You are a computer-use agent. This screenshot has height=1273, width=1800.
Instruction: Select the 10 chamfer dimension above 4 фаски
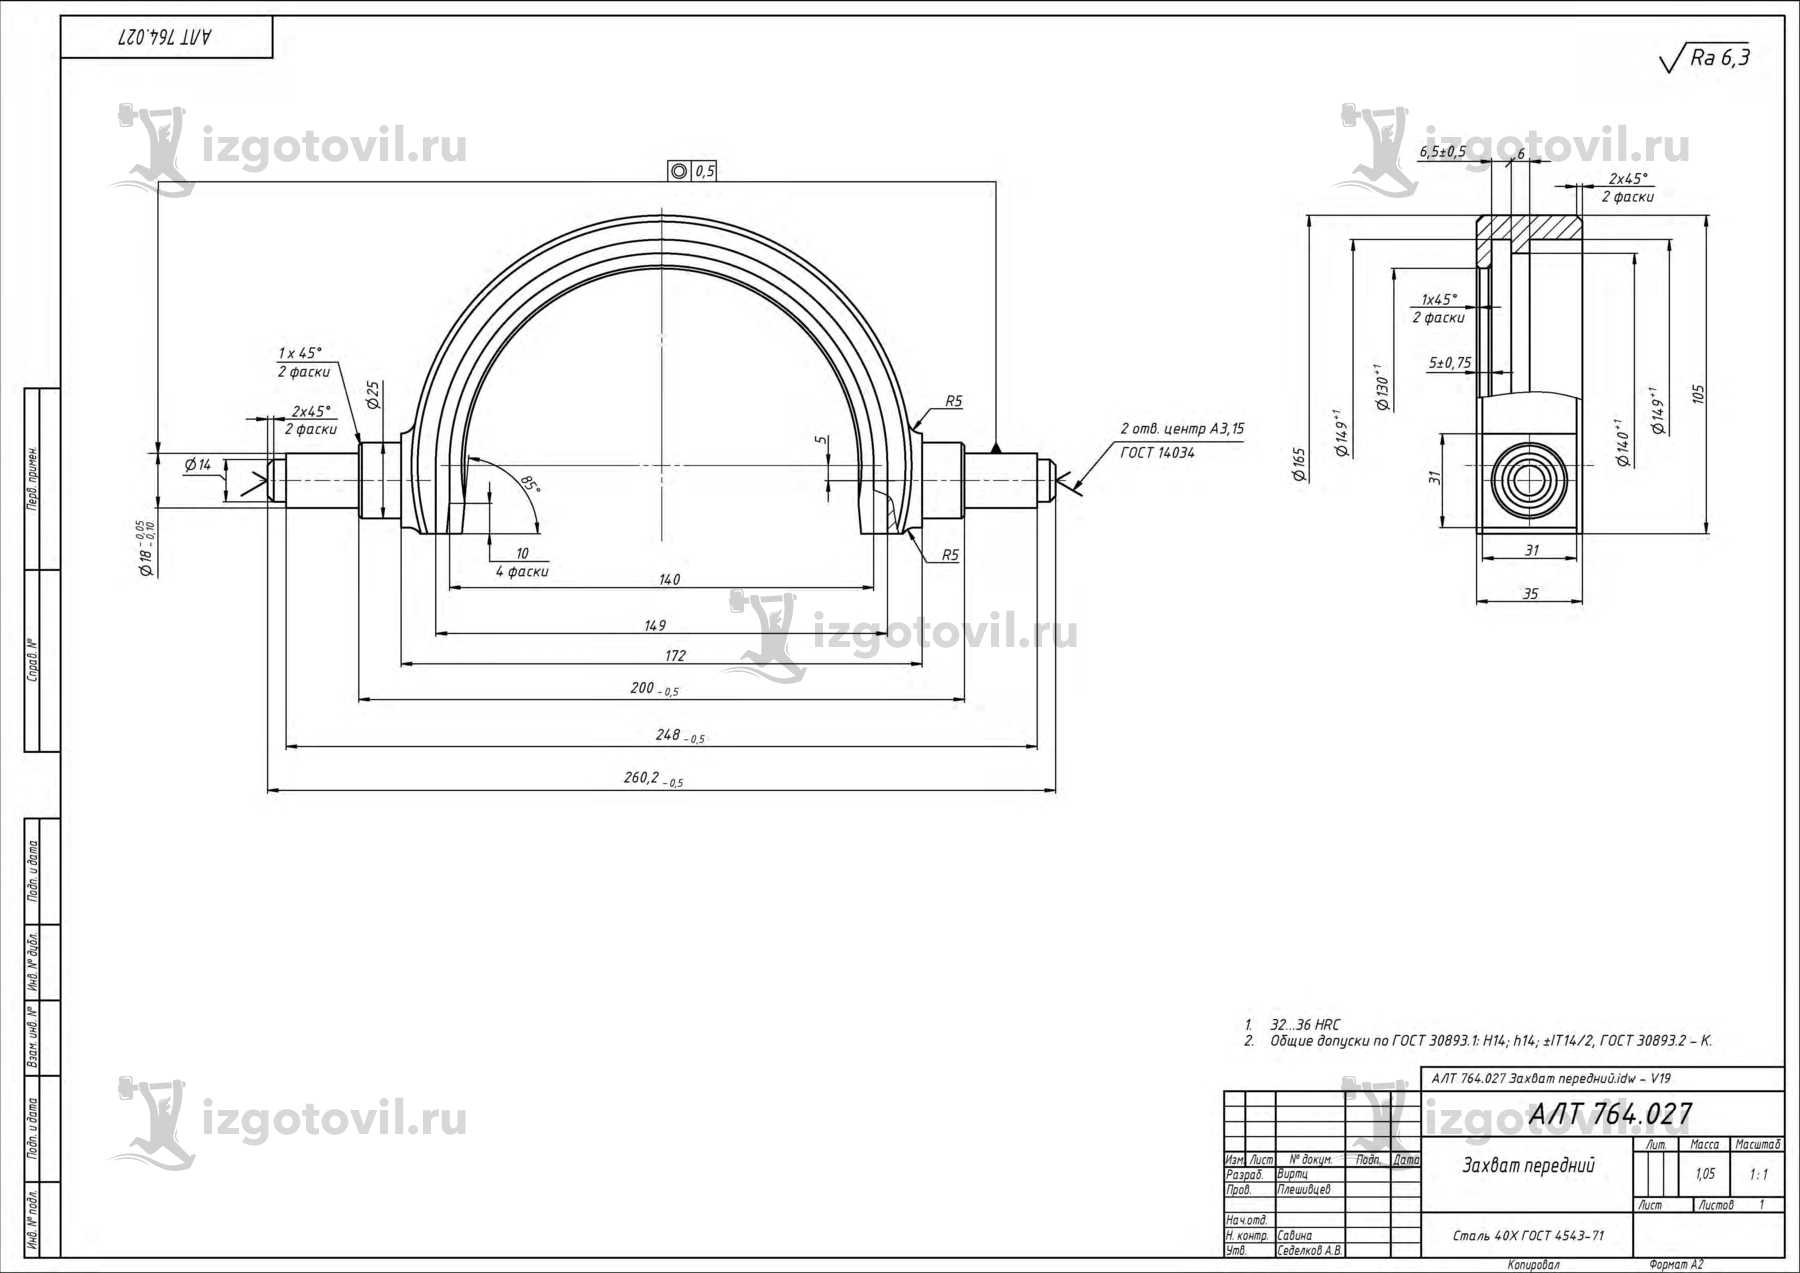pyautogui.click(x=522, y=553)
